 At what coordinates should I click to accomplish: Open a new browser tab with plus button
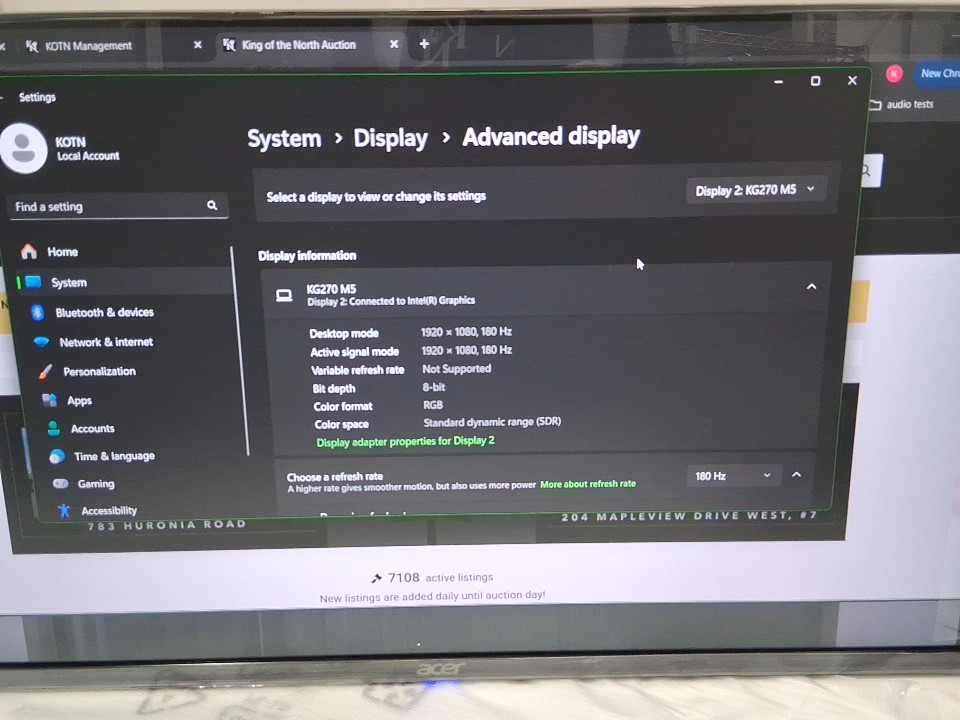pos(424,44)
